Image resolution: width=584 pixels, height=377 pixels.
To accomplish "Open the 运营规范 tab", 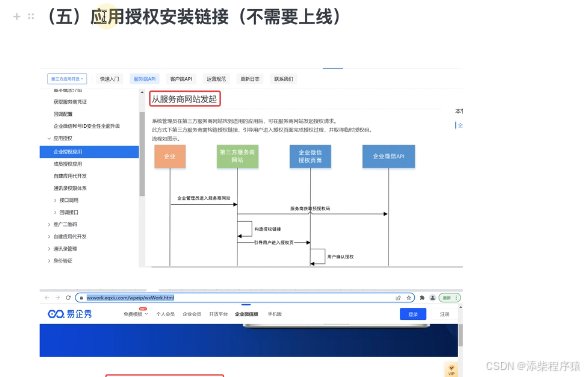I will (x=216, y=79).
